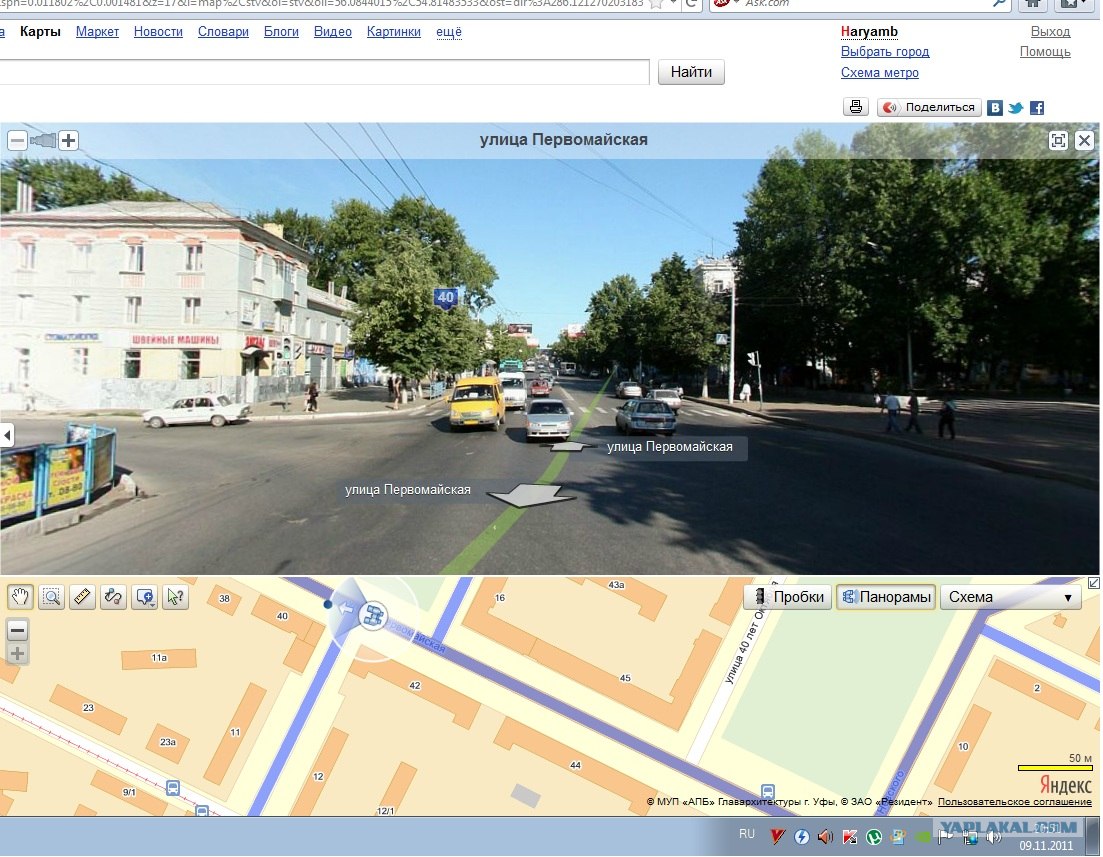Screen dimensions: 1103x857
Task: Toggle the Панорамы layer button
Action: click(x=886, y=597)
